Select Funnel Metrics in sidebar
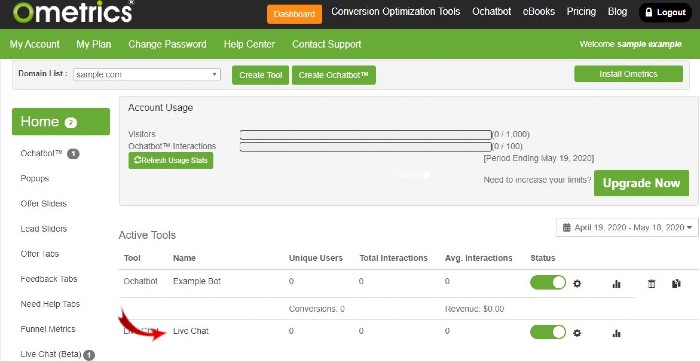The image size is (700, 361). (x=48, y=329)
